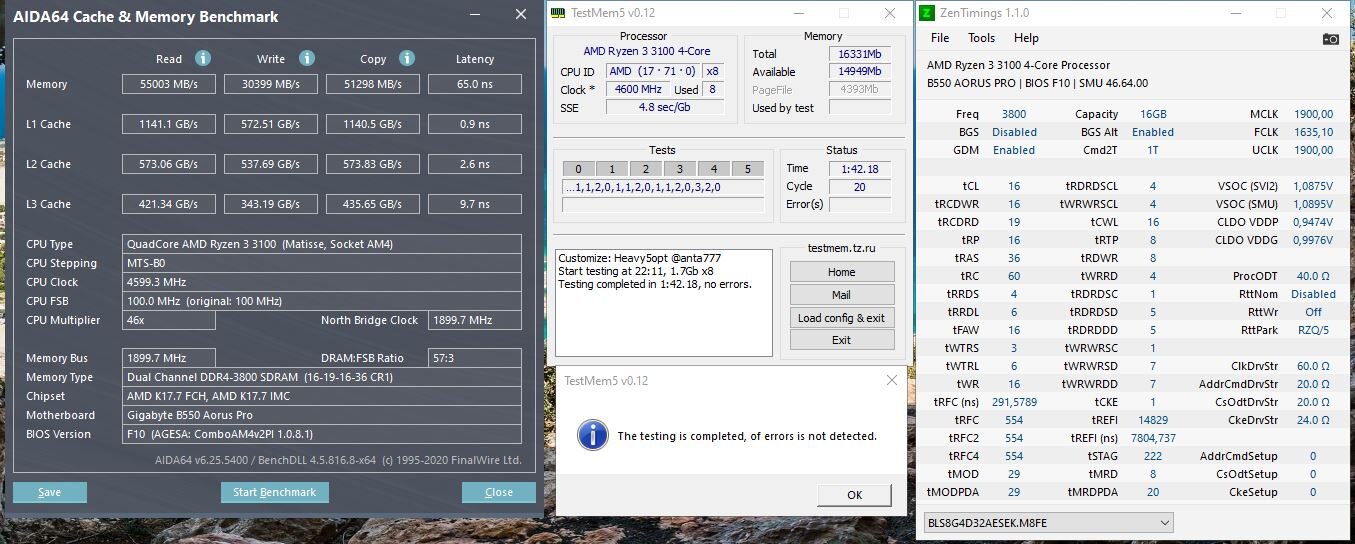
Task: Click the ZenTimings title bar logo icon
Action: (x=927, y=13)
